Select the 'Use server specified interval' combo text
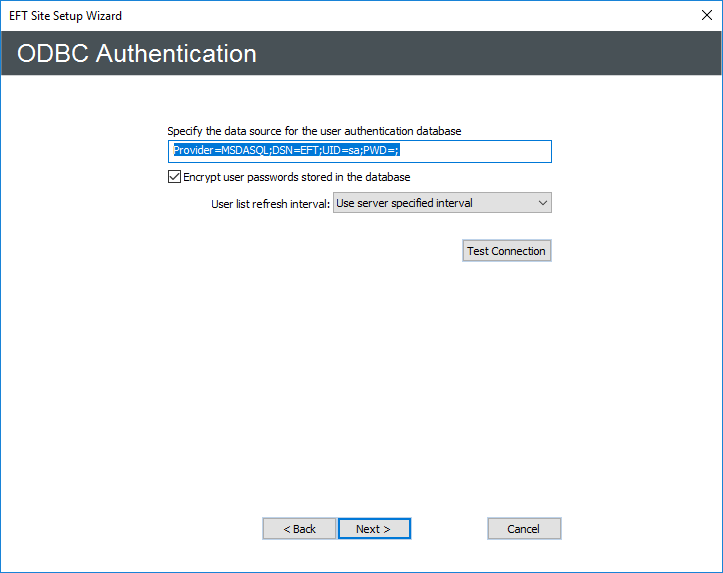Viewport: 723px width, 573px height. (x=404, y=203)
